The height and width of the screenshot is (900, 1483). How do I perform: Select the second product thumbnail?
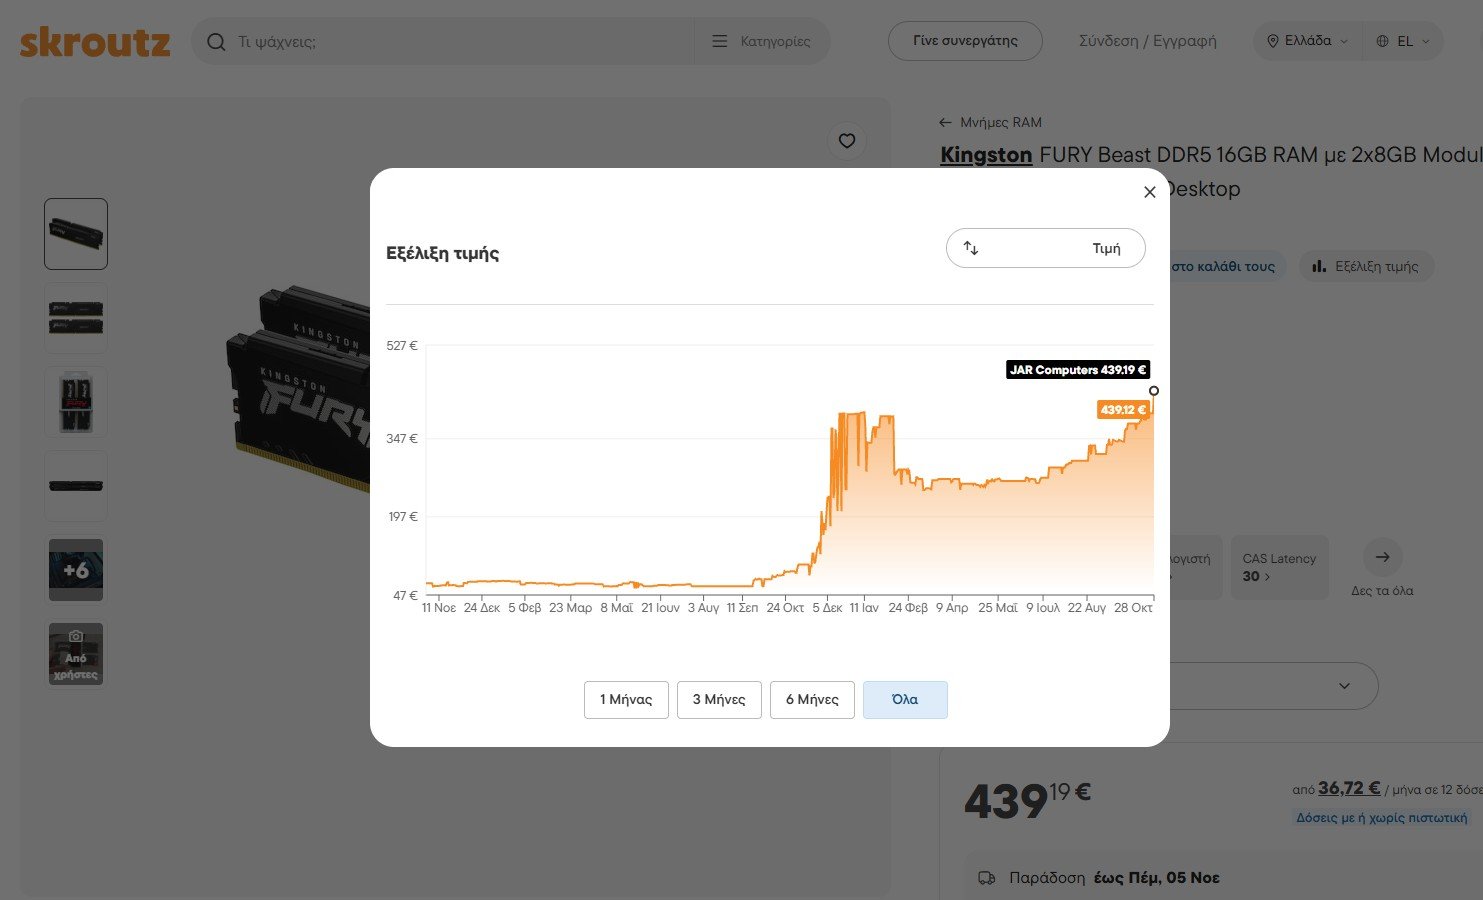pos(76,318)
